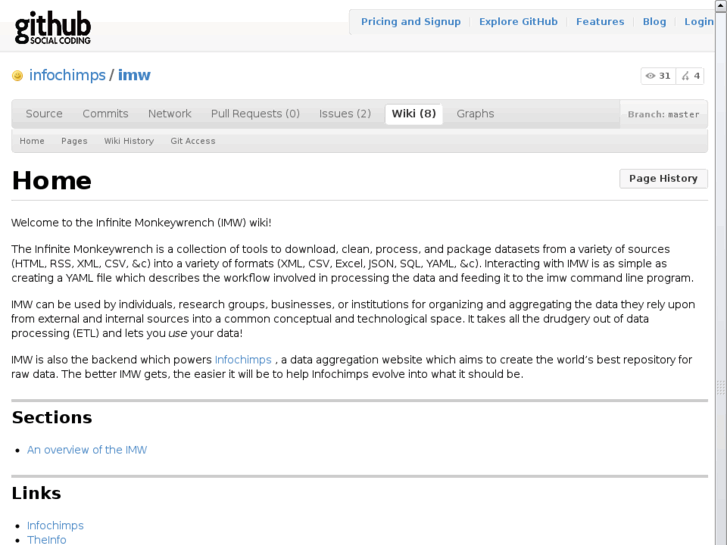
Task: Click the vertical scrollbar track
Action: click(x=721, y=278)
